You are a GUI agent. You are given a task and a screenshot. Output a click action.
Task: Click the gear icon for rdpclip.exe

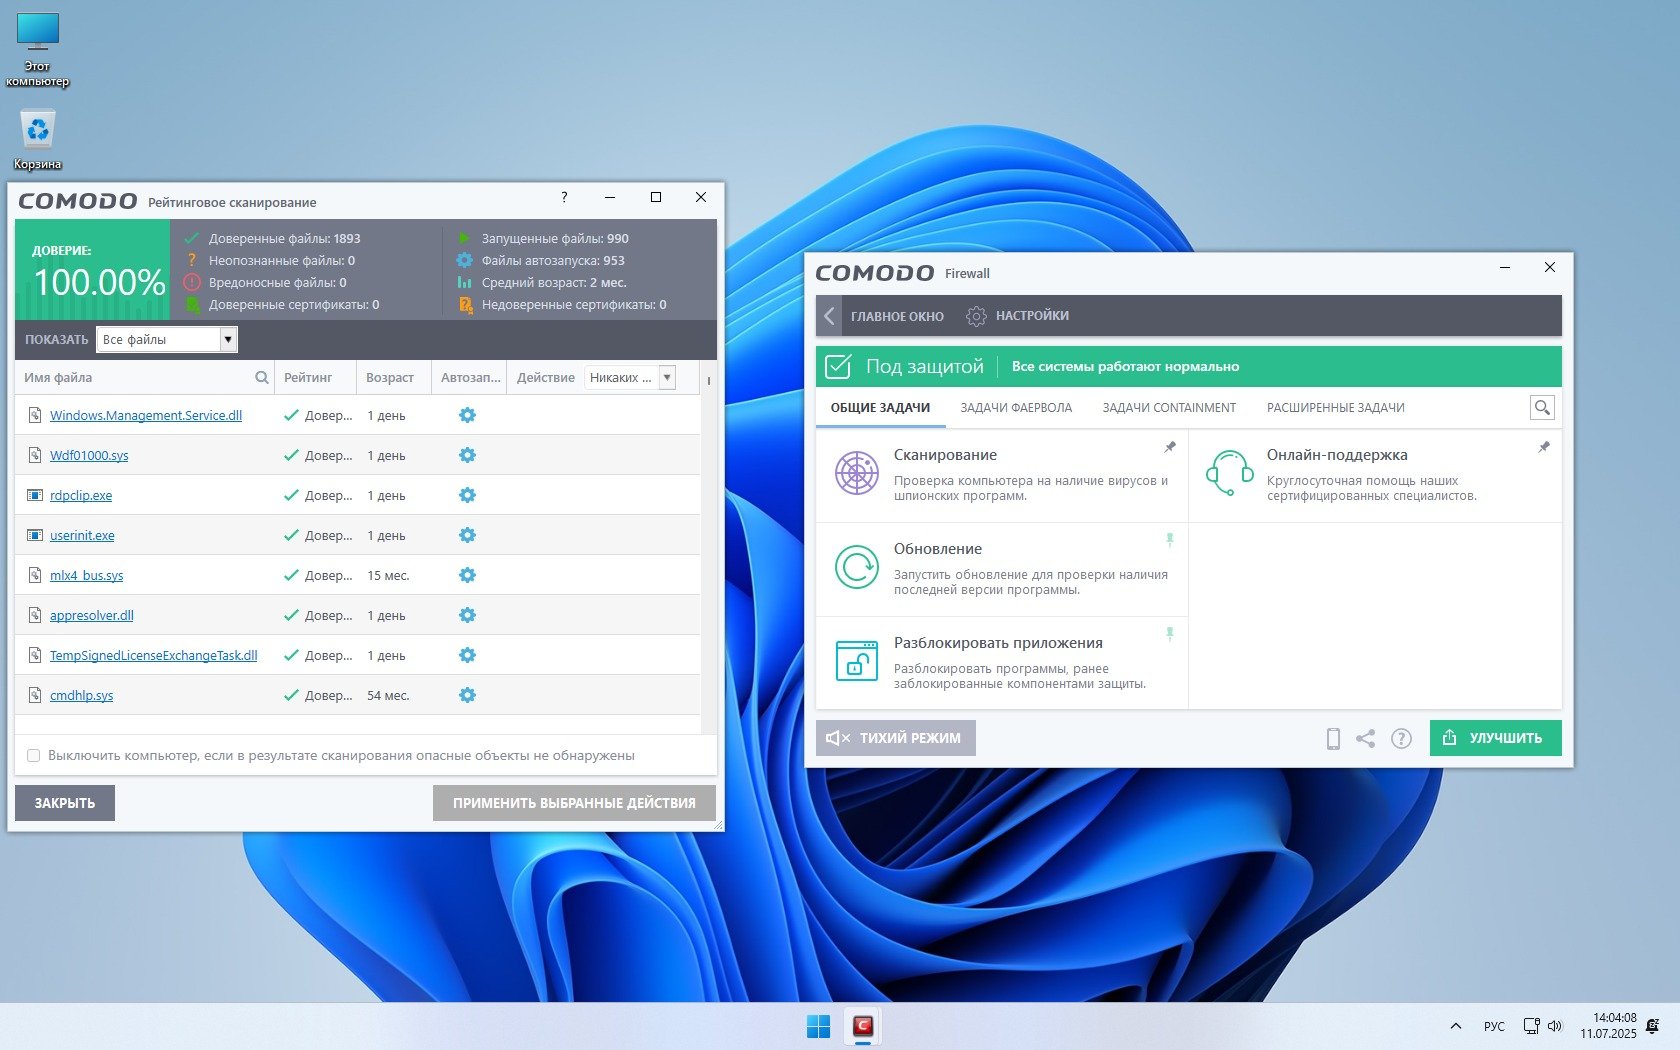click(x=467, y=495)
